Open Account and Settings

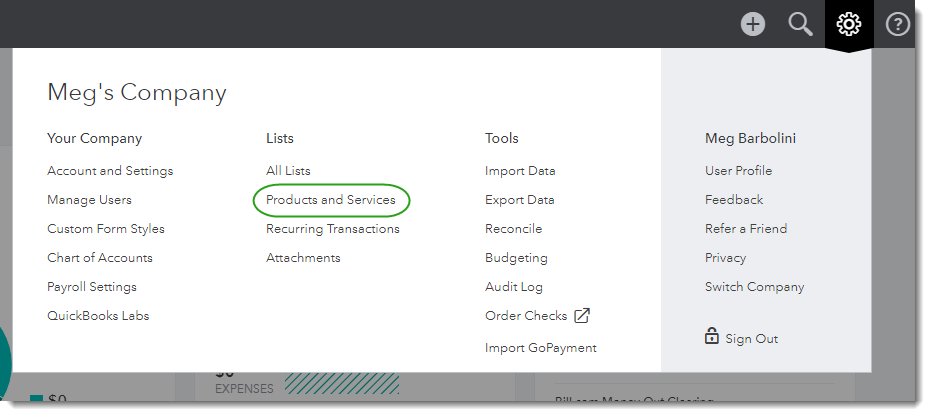click(x=110, y=171)
